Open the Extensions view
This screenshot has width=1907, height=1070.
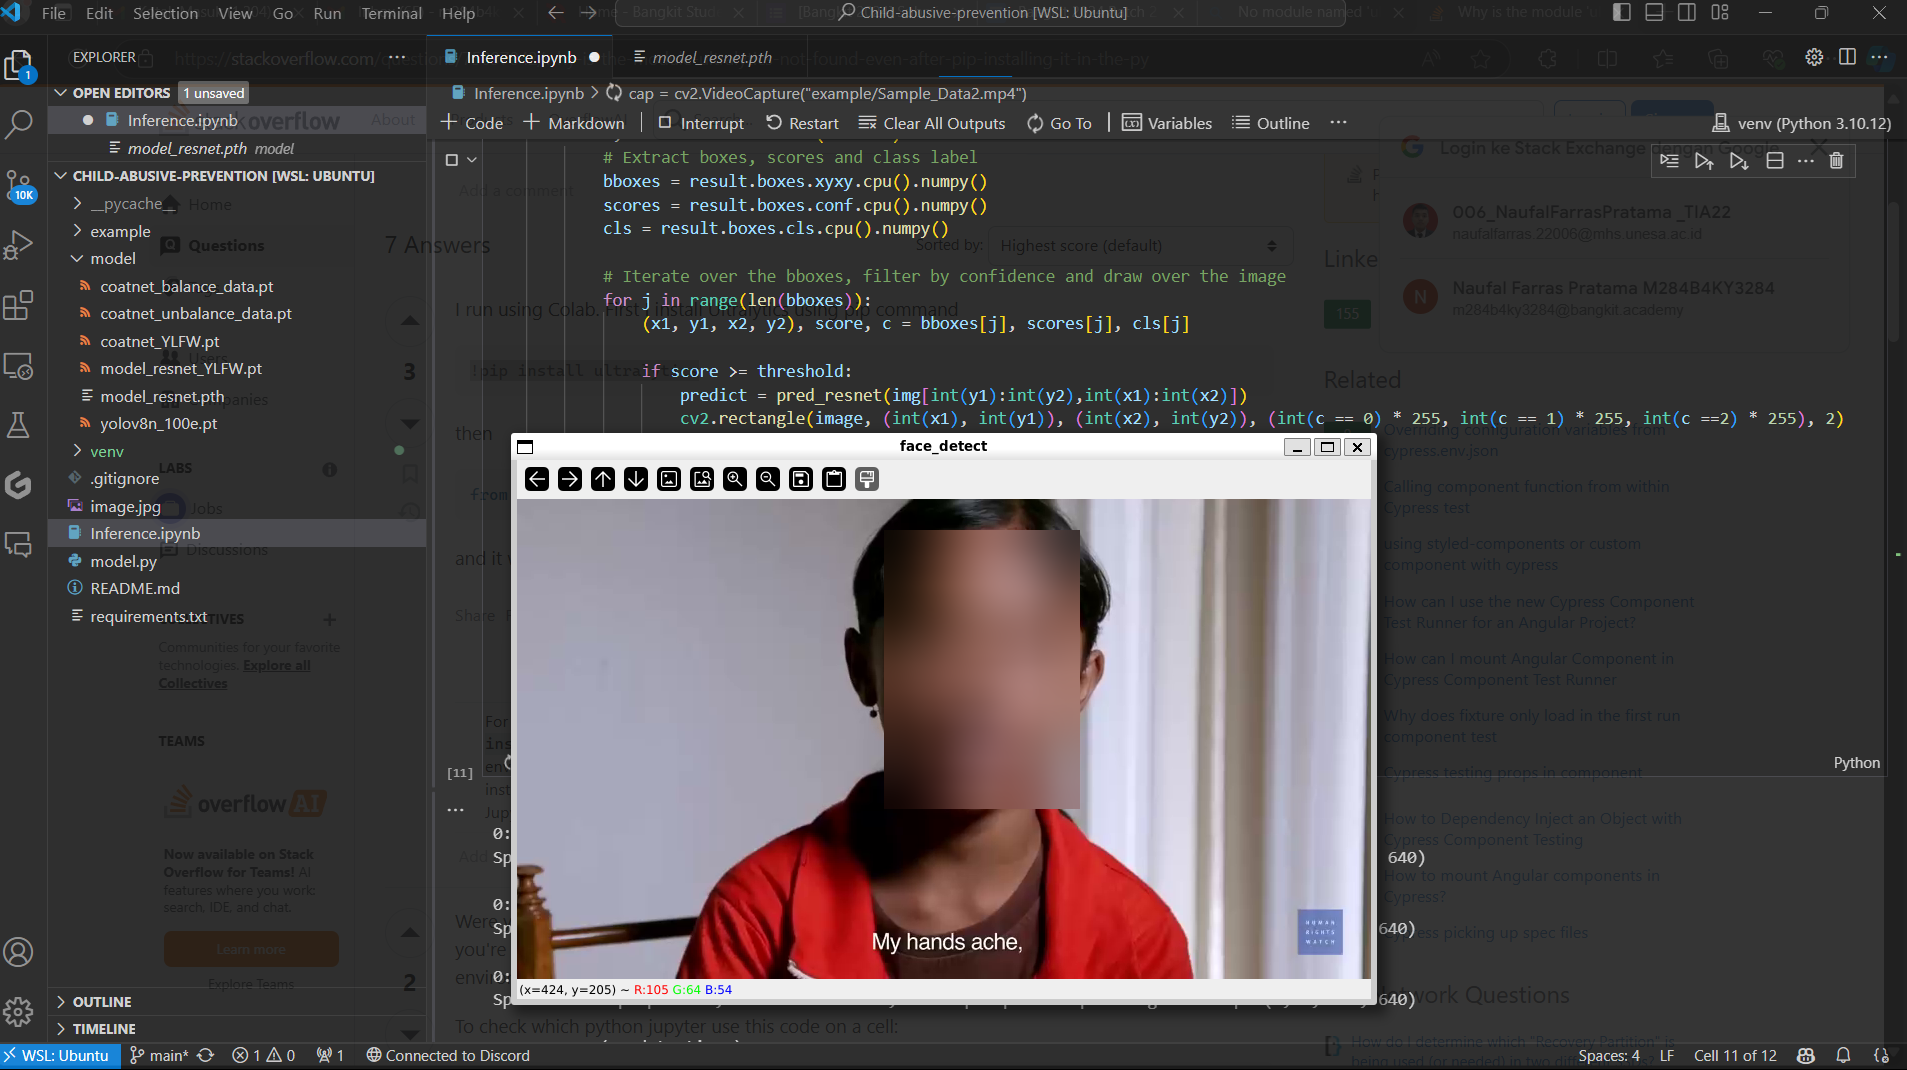(19, 305)
